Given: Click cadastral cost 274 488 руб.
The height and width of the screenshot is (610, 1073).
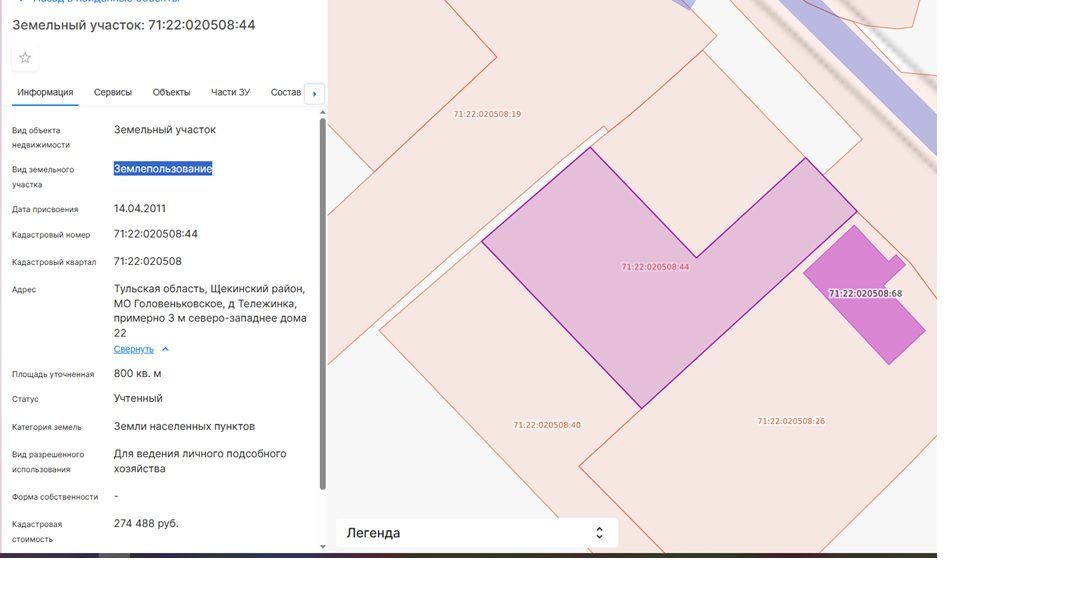Looking at the screenshot, I should [x=146, y=524].
